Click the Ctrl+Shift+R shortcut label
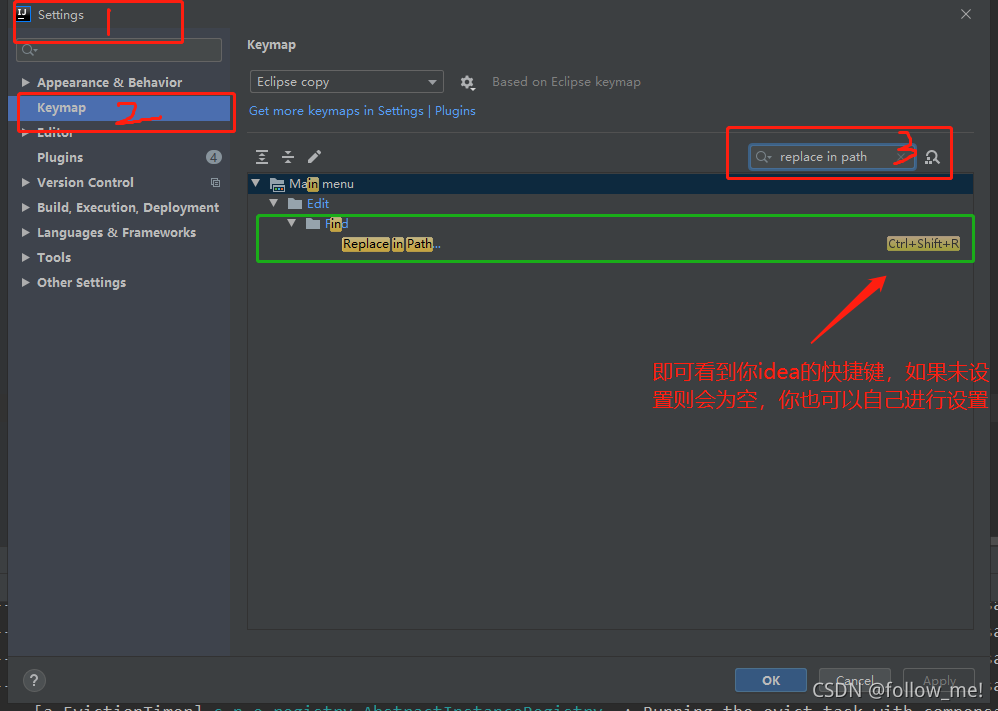Screen dimensions: 998x711 (x=924, y=244)
